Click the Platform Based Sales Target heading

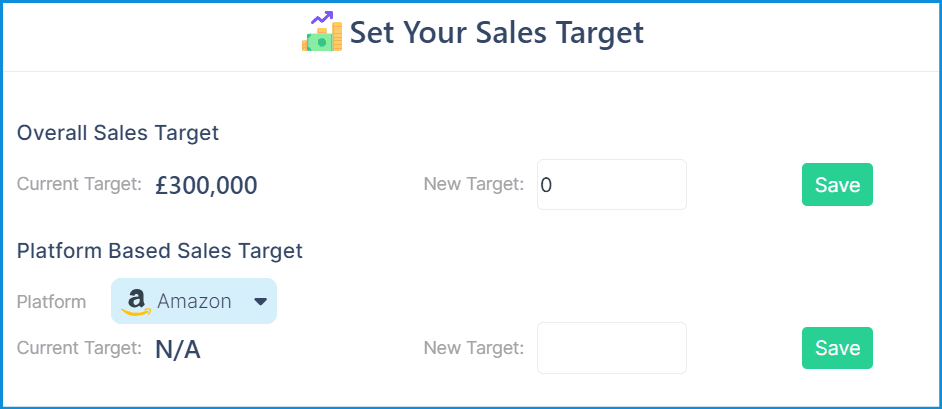click(x=160, y=250)
